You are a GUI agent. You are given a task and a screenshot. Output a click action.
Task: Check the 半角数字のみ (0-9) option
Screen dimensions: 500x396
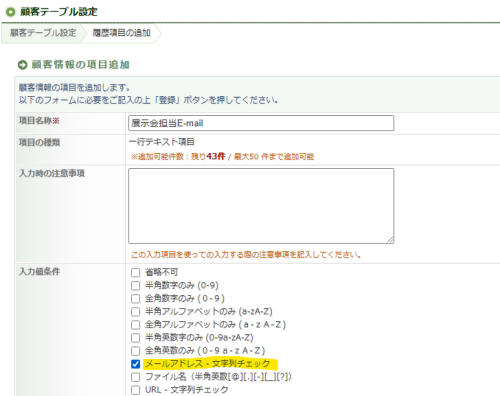[135, 286]
